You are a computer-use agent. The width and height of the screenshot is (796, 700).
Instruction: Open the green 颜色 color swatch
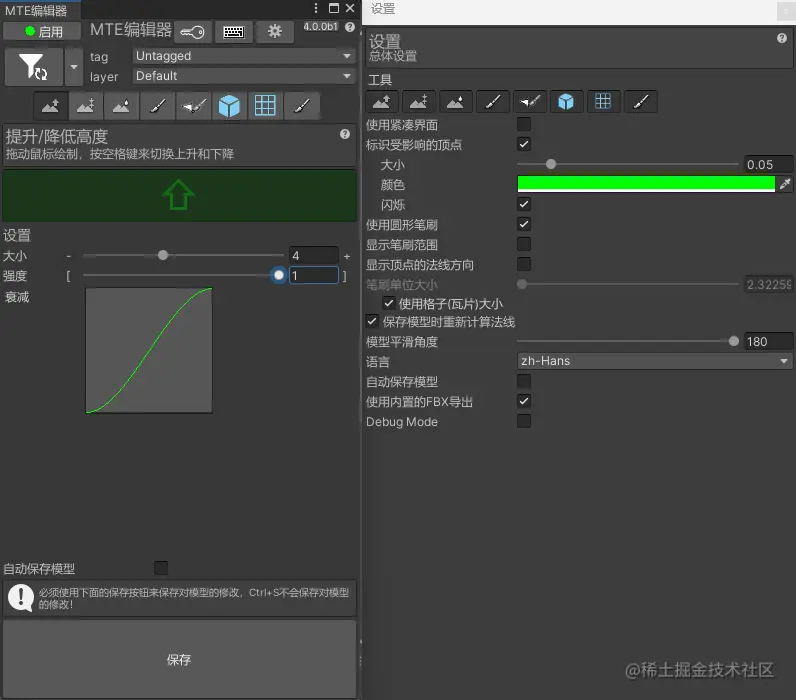click(646, 184)
